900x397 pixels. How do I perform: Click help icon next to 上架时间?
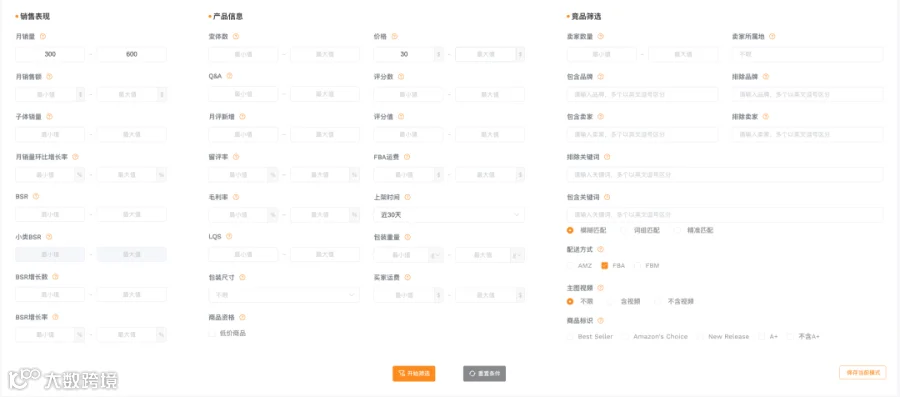click(408, 197)
